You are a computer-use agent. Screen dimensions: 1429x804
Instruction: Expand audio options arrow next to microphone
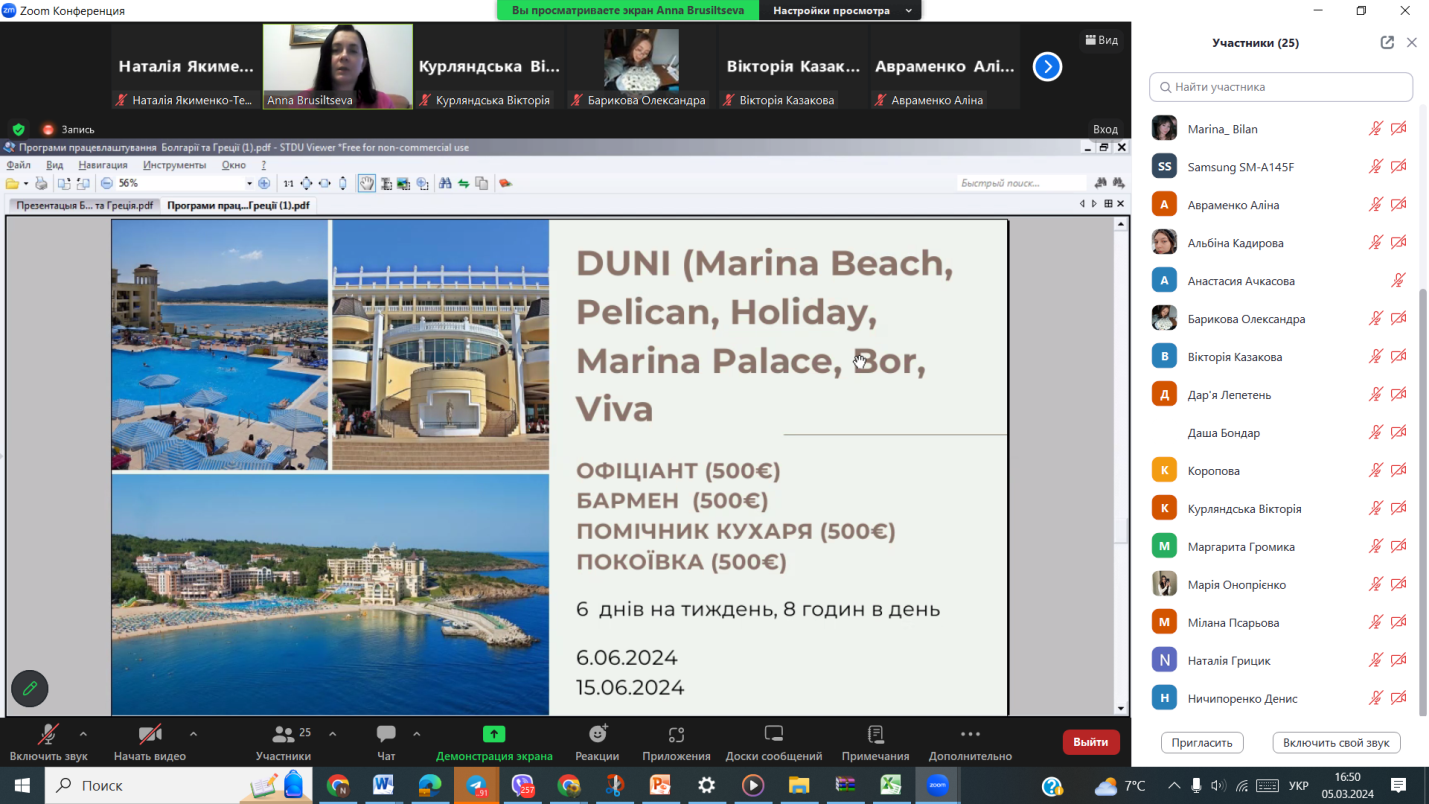[83, 734]
